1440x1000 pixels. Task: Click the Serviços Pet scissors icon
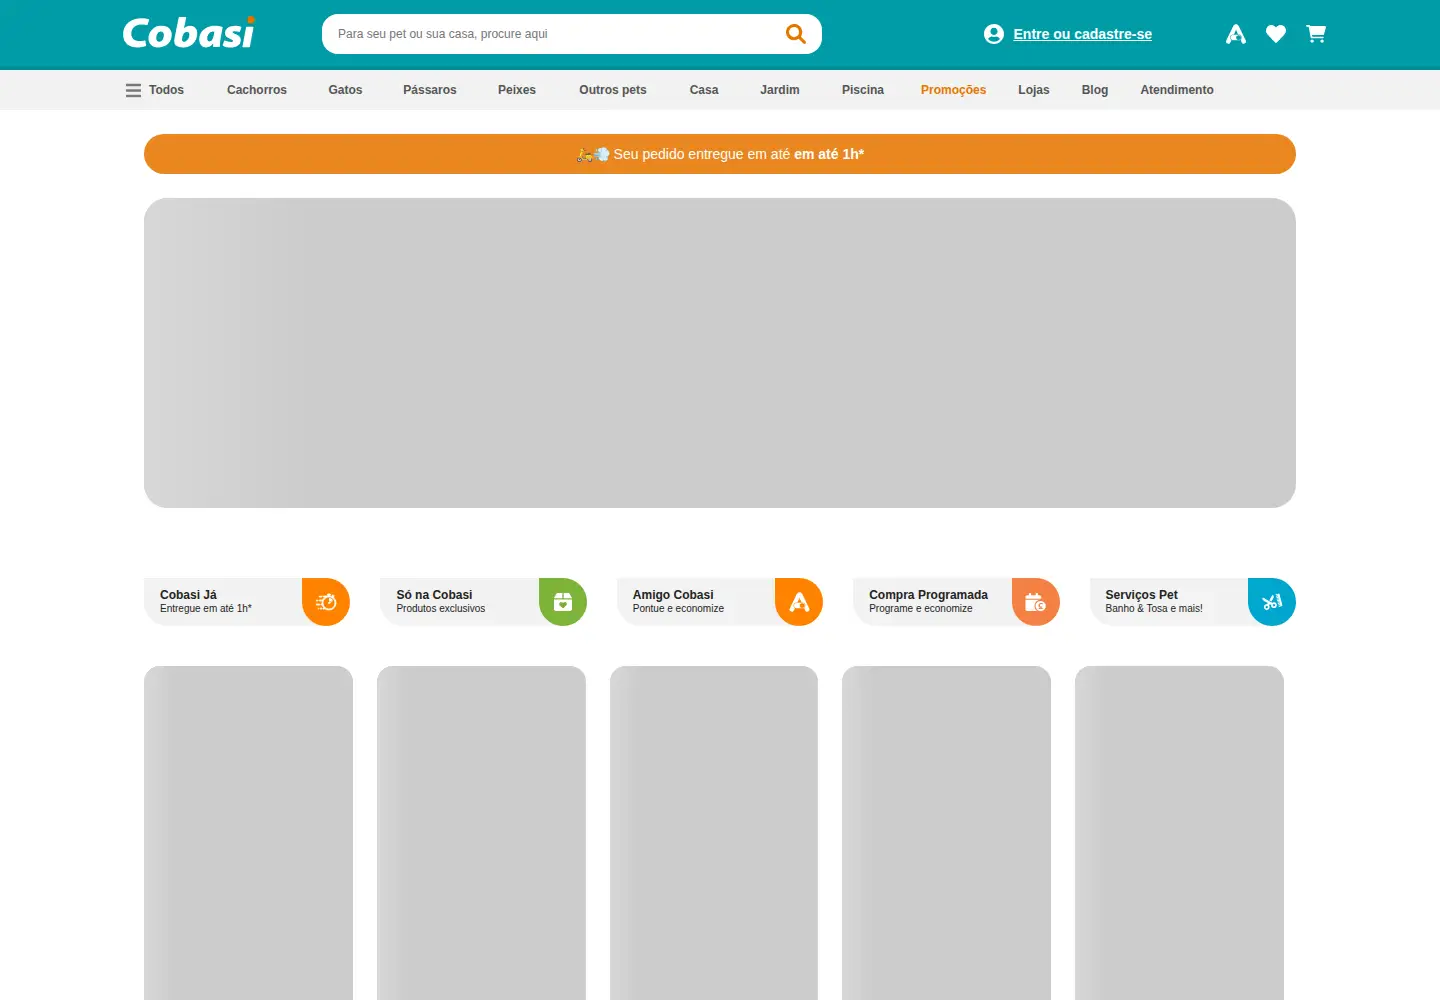1272,602
